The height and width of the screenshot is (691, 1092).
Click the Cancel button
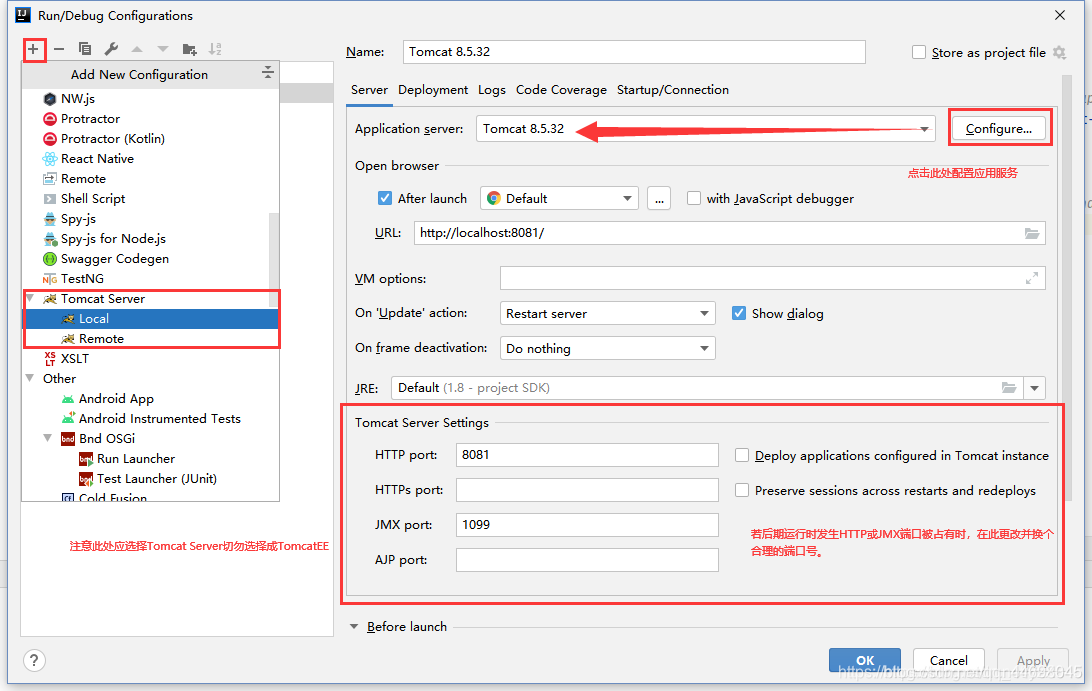pos(949,660)
